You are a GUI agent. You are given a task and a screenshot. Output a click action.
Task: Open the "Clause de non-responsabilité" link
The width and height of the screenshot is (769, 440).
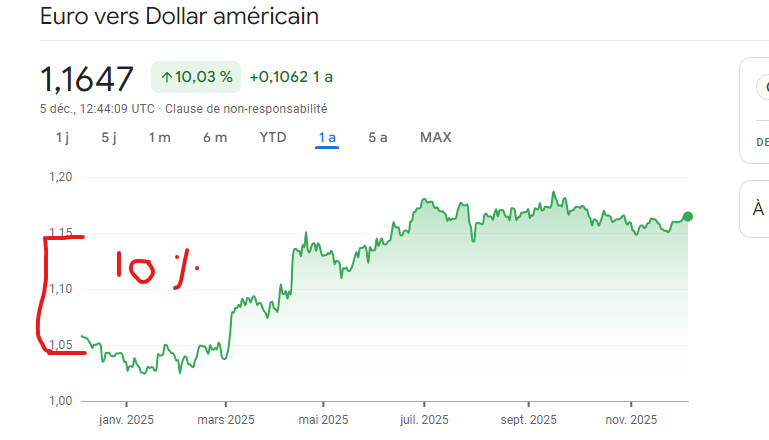tap(246, 108)
